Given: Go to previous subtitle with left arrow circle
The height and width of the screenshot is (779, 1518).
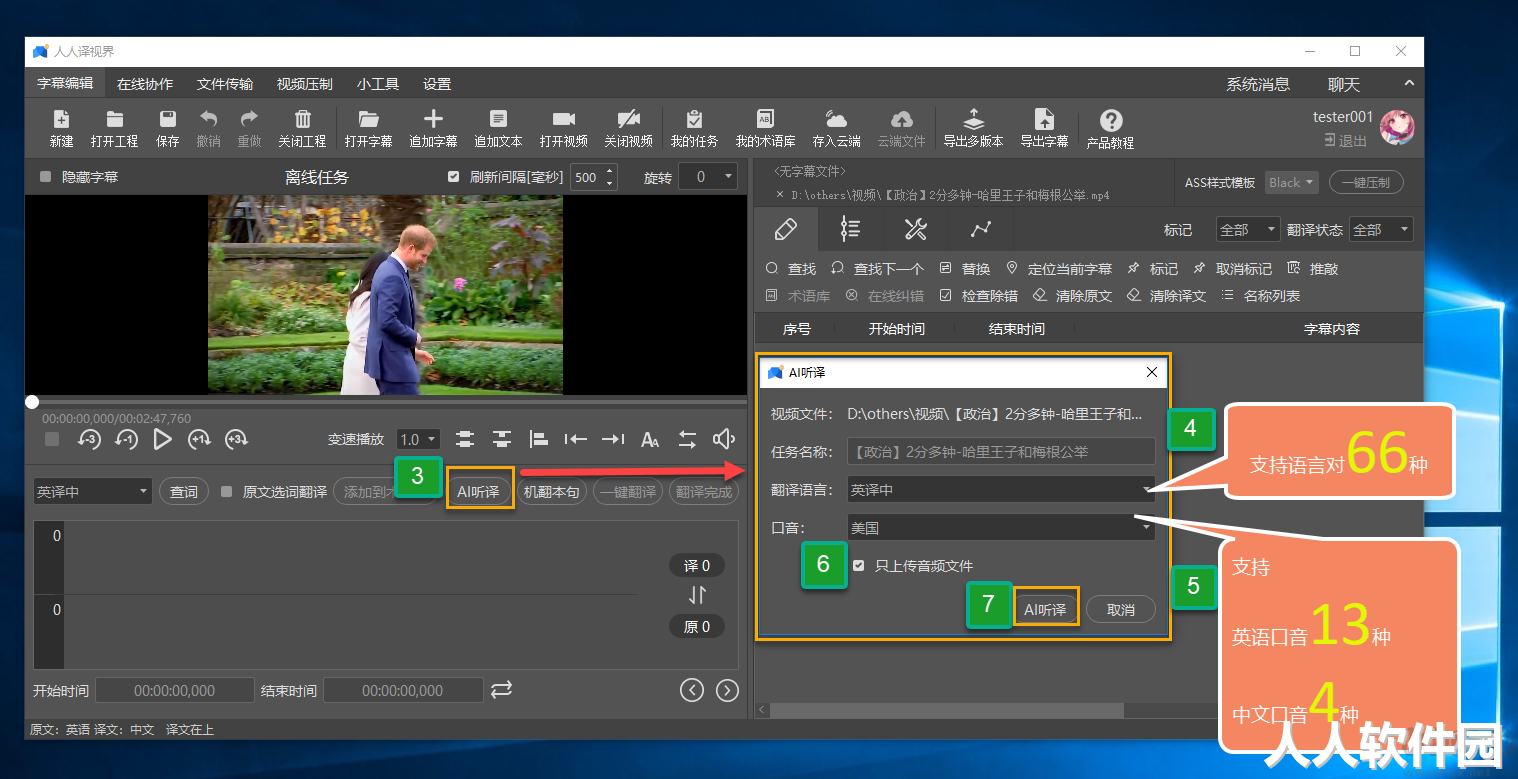Looking at the screenshot, I should pyautogui.click(x=691, y=690).
